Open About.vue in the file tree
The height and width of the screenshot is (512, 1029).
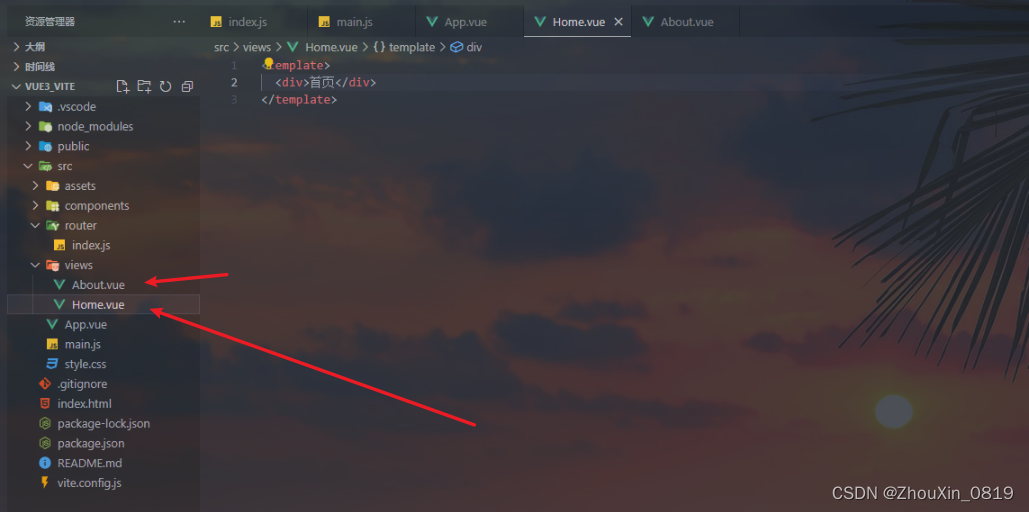click(100, 285)
